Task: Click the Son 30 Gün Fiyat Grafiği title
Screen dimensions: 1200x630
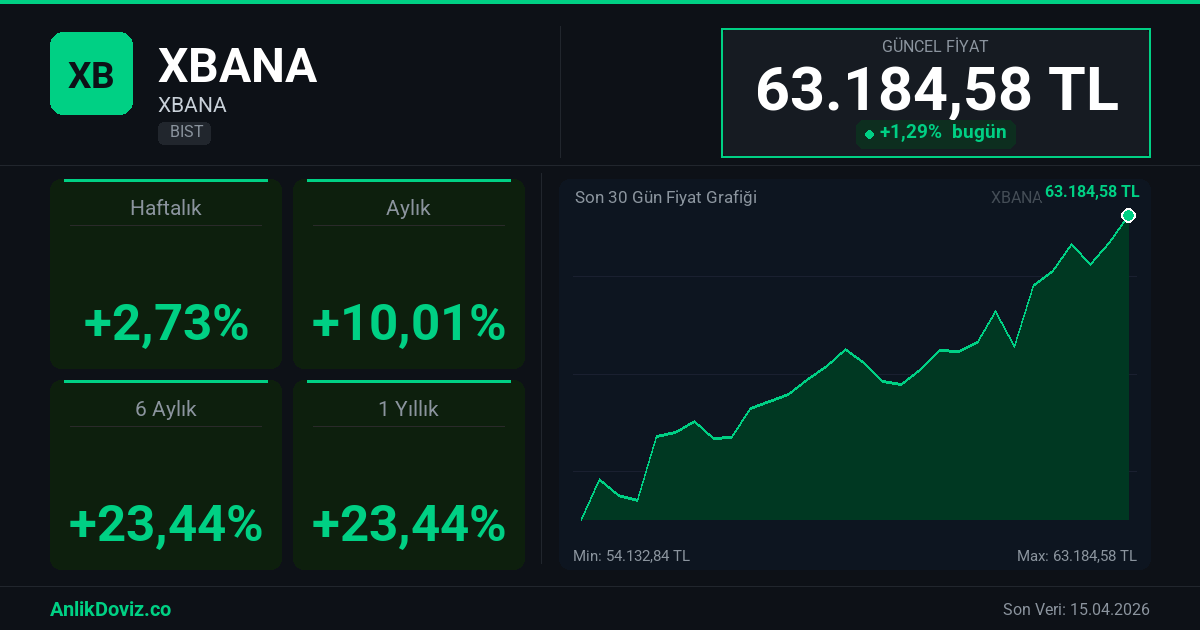Action: tap(665, 197)
